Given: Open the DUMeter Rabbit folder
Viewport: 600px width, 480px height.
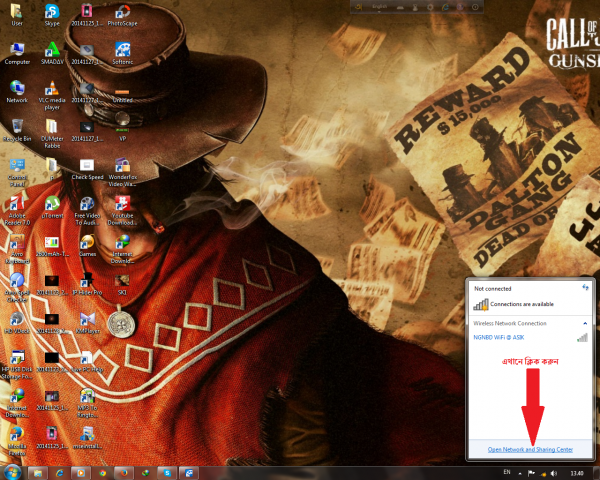Looking at the screenshot, I should 52,134.
